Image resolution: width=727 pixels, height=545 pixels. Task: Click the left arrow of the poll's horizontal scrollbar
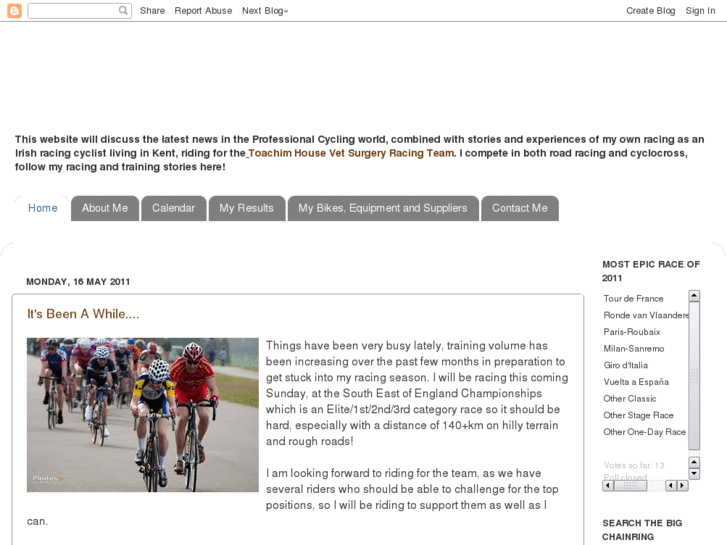point(608,485)
